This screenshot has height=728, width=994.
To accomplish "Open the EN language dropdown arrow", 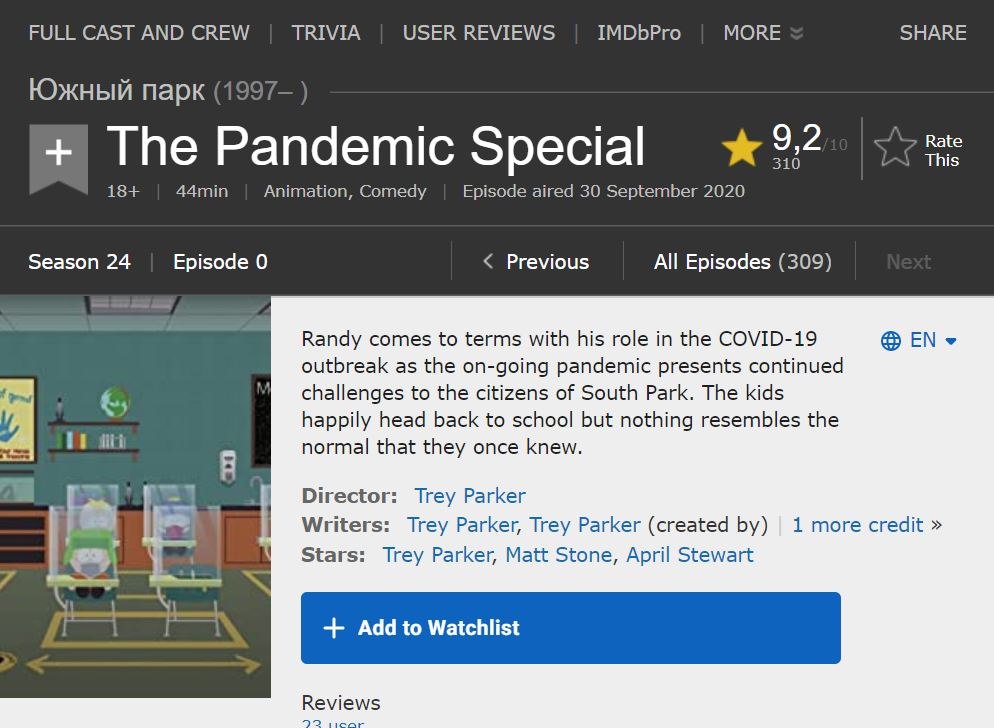I will tap(951, 341).
